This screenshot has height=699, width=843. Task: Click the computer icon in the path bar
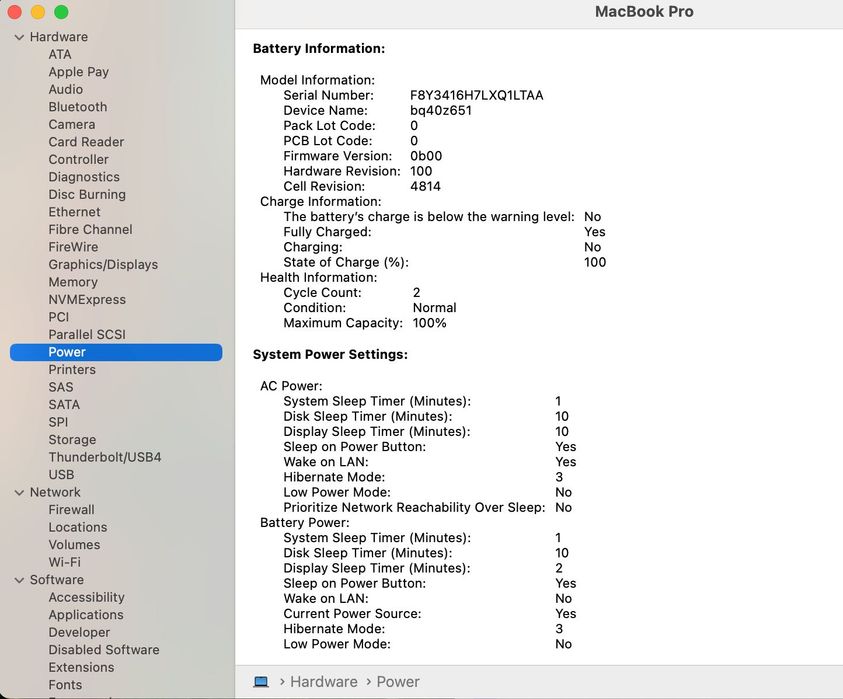click(x=261, y=682)
